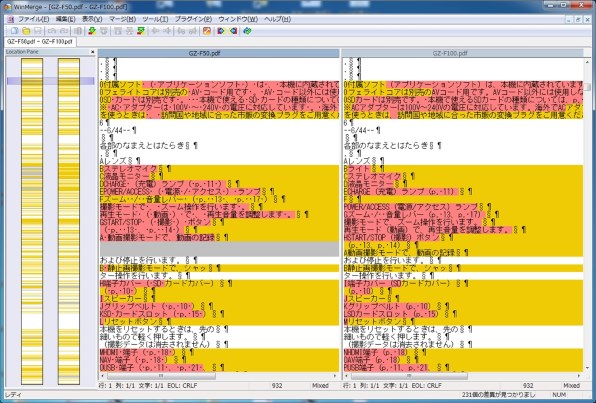Open the ファイル(F) menu
Image resolution: width=596 pixels, height=403 pixels.
(x=33, y=19)
